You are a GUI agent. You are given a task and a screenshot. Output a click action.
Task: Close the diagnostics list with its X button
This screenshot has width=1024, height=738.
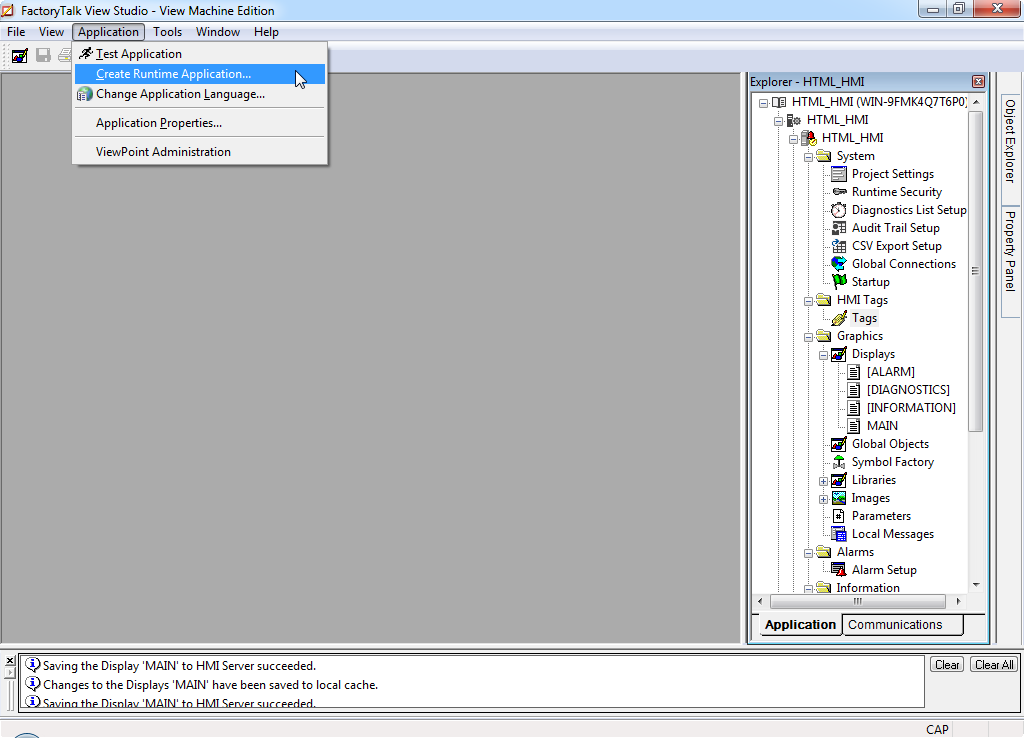click(x=9, y=660)
